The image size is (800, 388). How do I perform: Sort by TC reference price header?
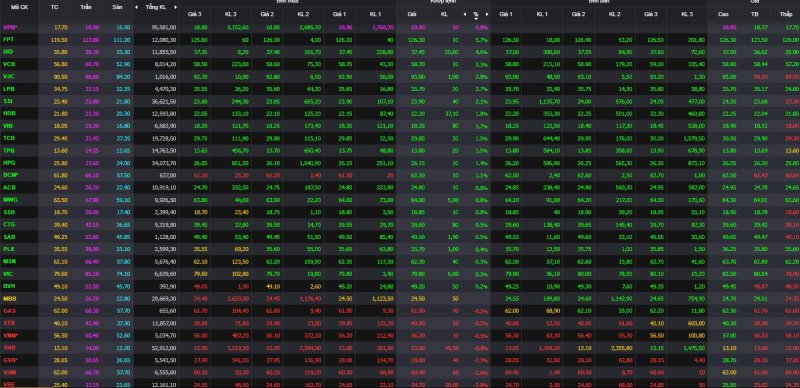pyautogui.click(x=55, y=7)
